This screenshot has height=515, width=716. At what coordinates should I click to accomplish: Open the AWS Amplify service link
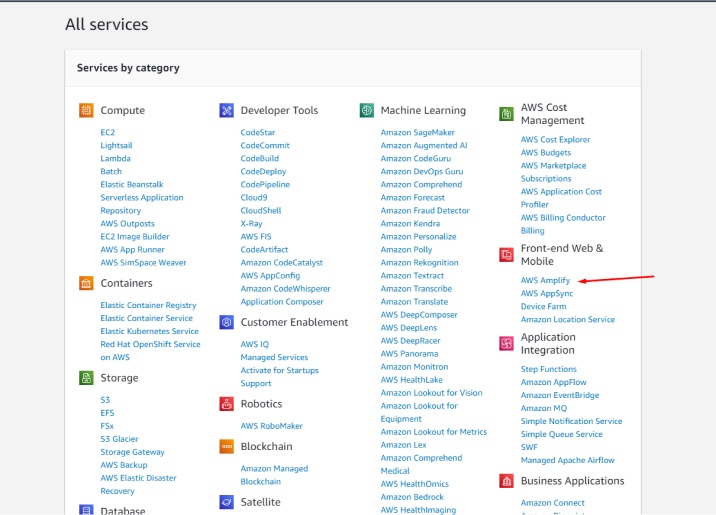tap(545, 281)
